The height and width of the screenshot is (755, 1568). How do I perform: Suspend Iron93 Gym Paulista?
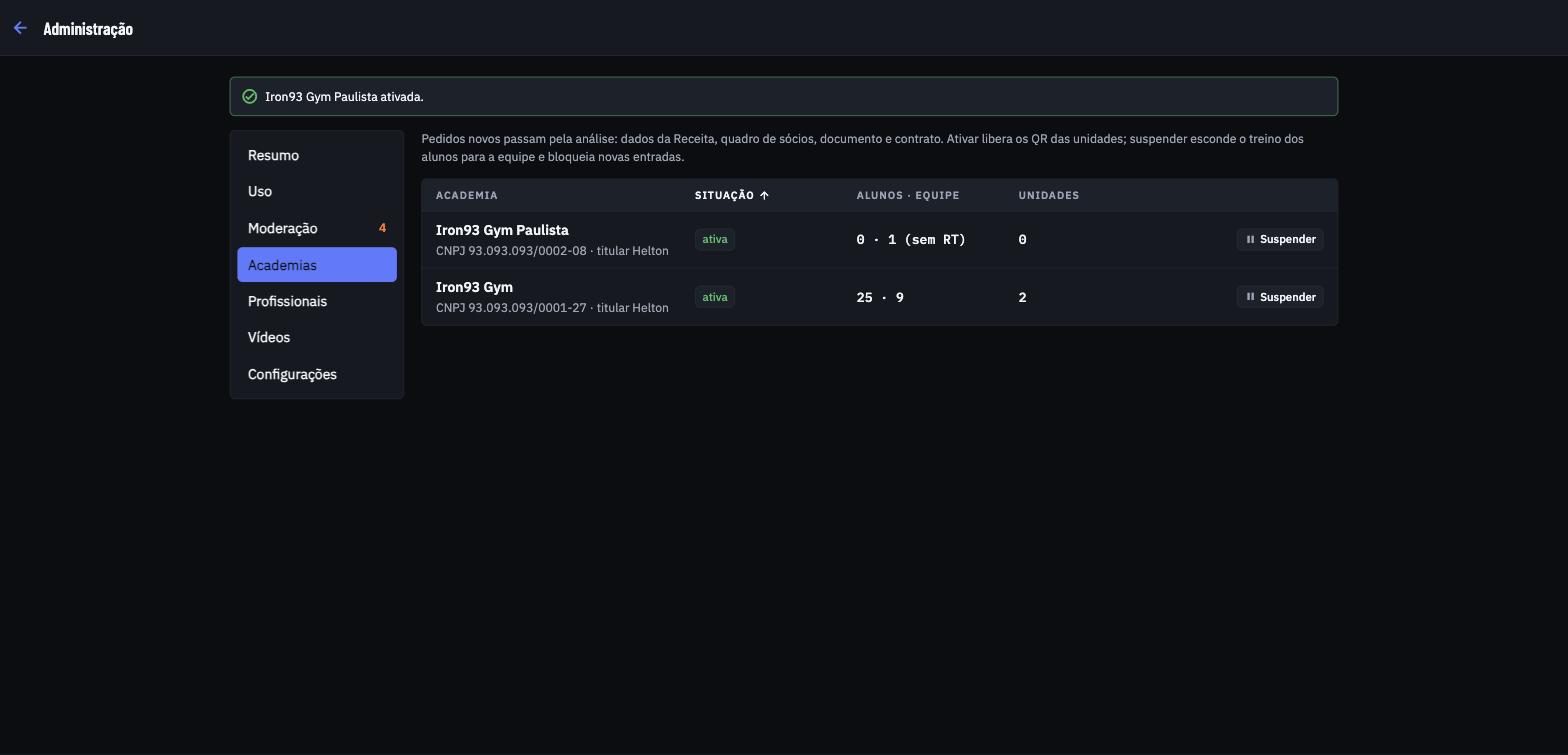coord(1280,239)
